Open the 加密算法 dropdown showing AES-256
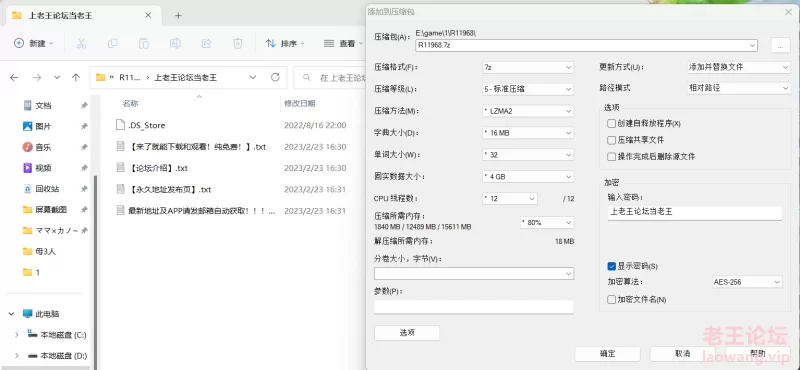The width and height of the screenshot is (800, 370). pyautogui.click(x=747, y=282)
